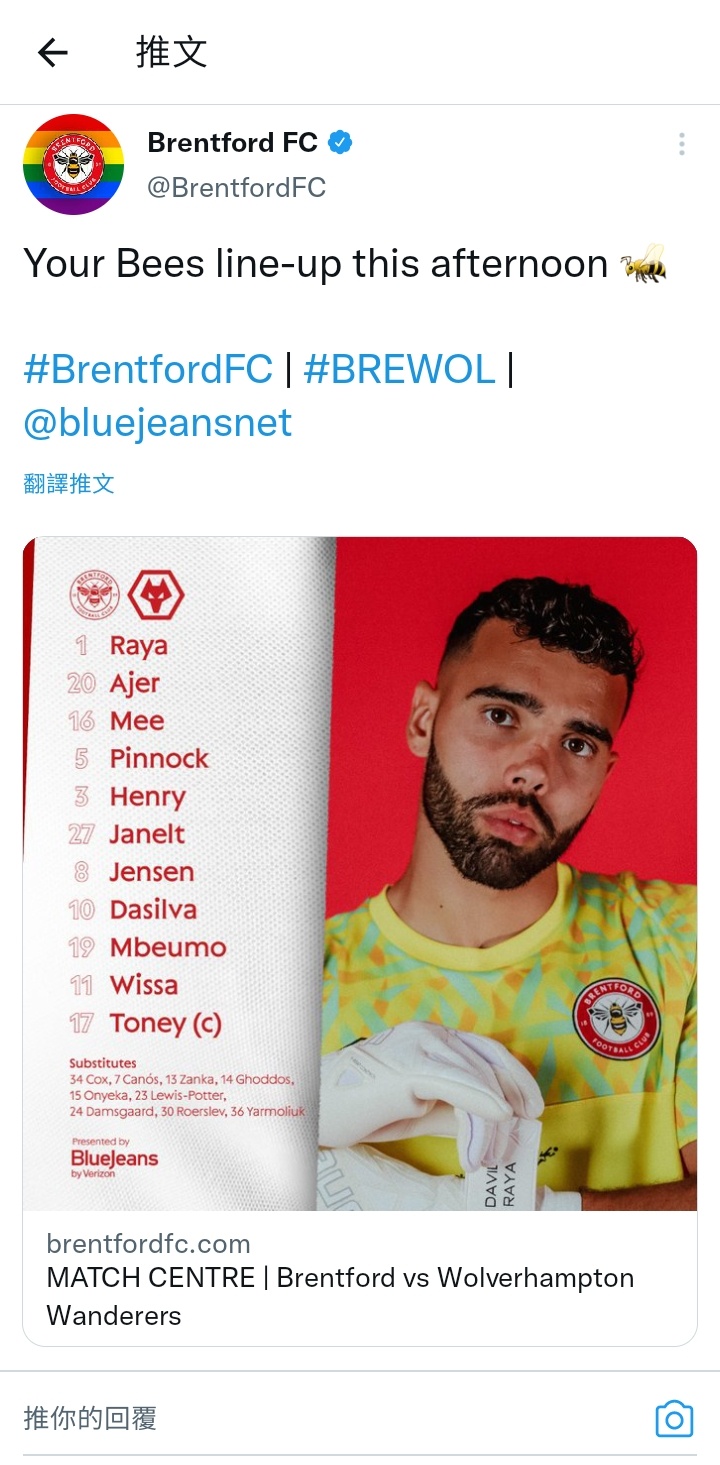Open the brentfordfc.com domain label

point(148,1244)
